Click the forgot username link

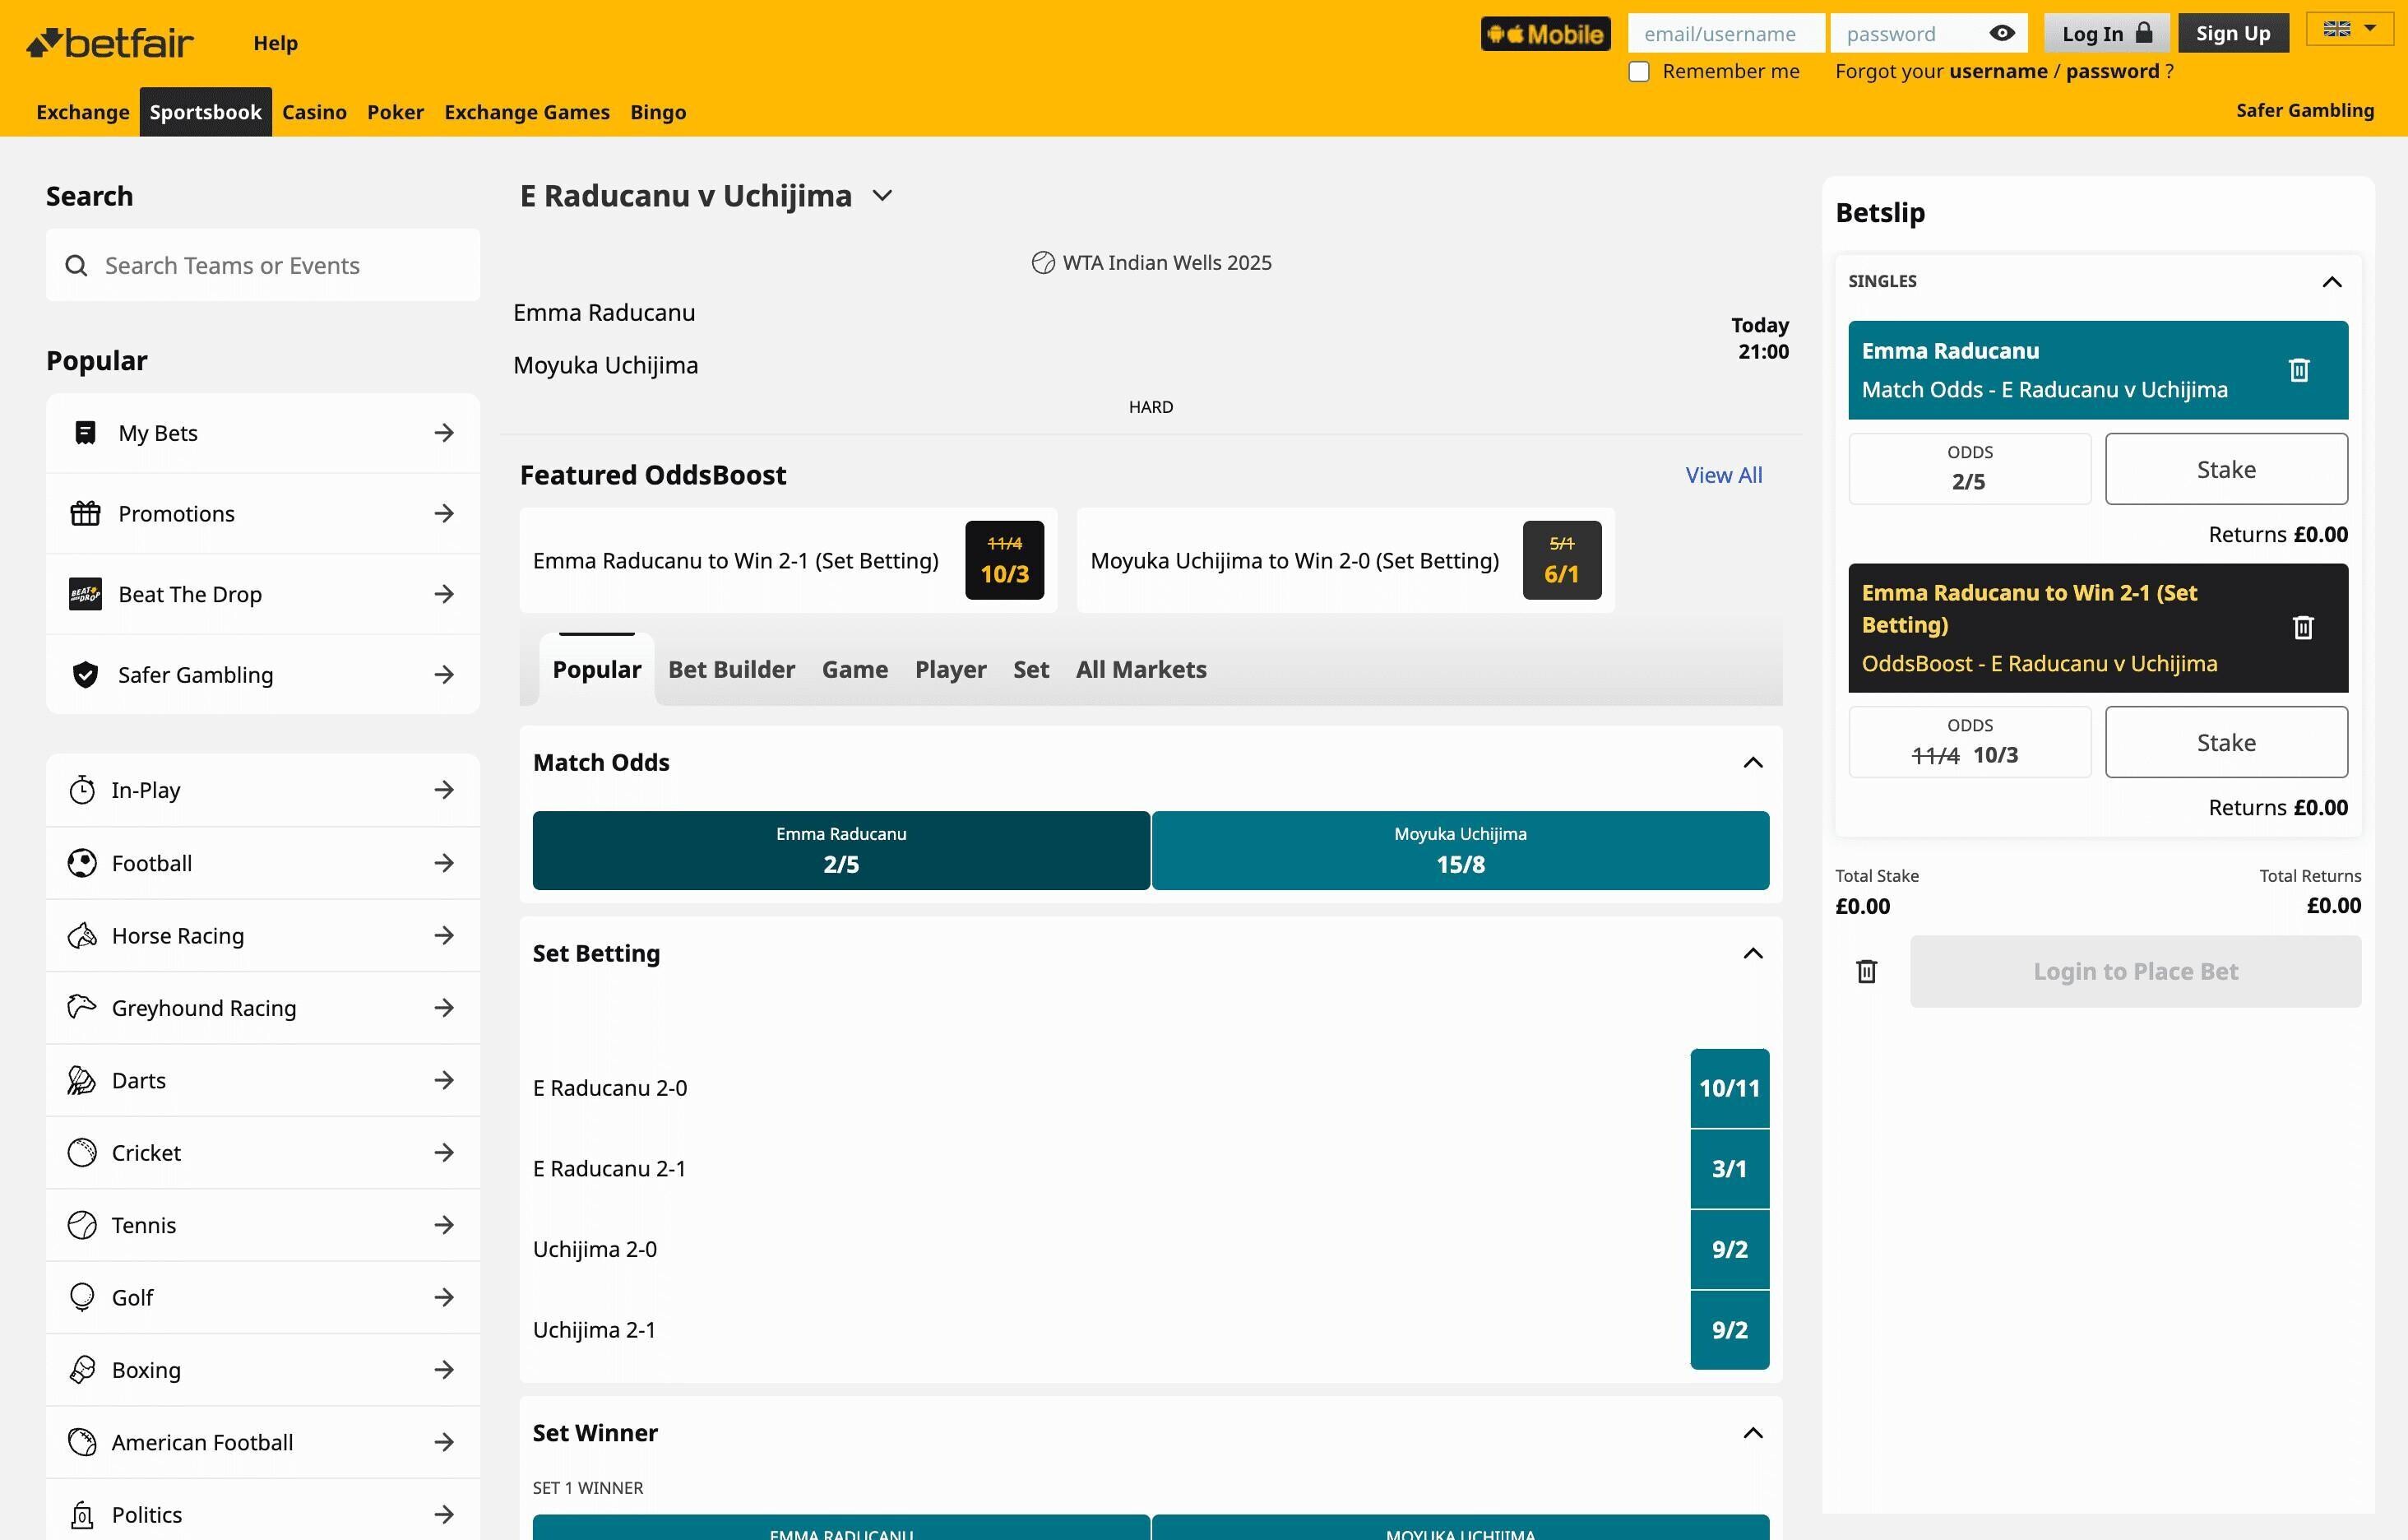pyautogui.click(x=1998, y=72)
